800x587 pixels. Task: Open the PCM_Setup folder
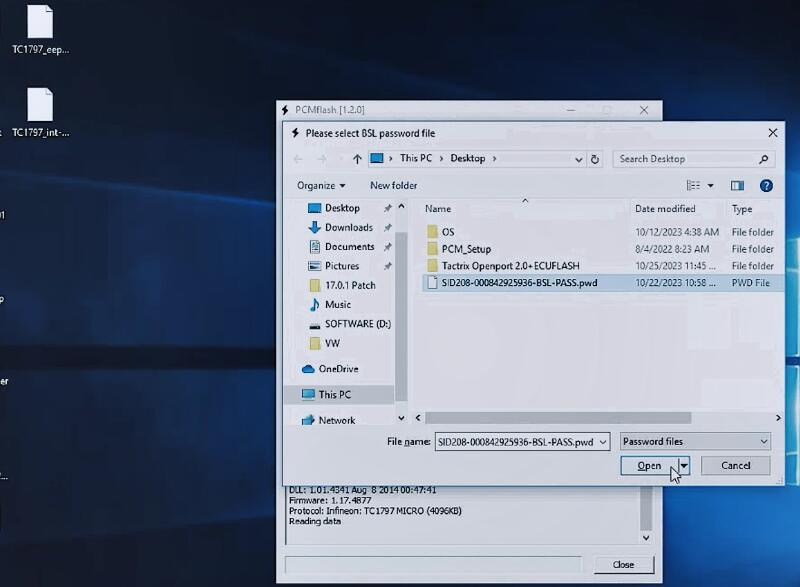tap(466, 249)
